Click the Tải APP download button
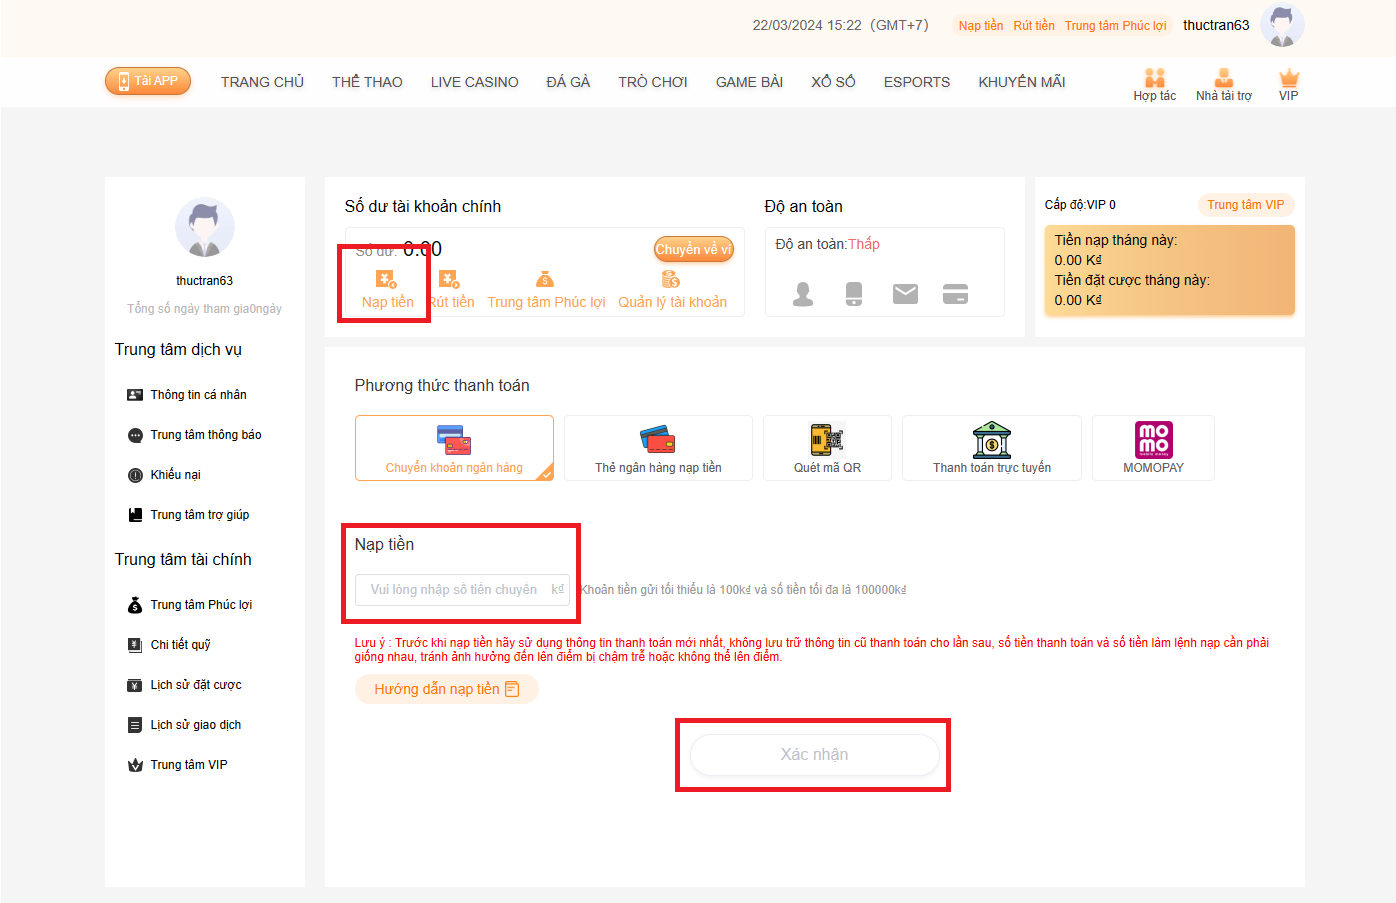The height and width of the screenshot is (903, 1396). coord(148,81)
